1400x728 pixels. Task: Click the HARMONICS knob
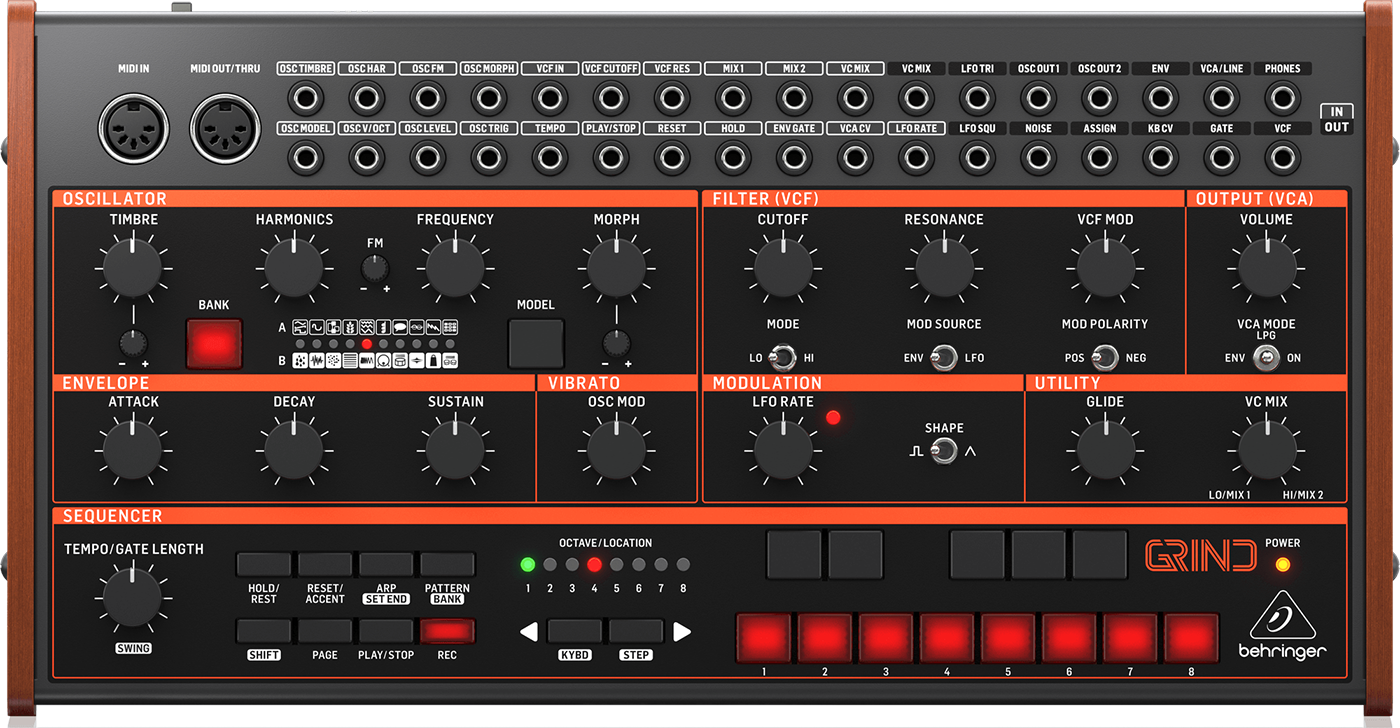[294, 268]
